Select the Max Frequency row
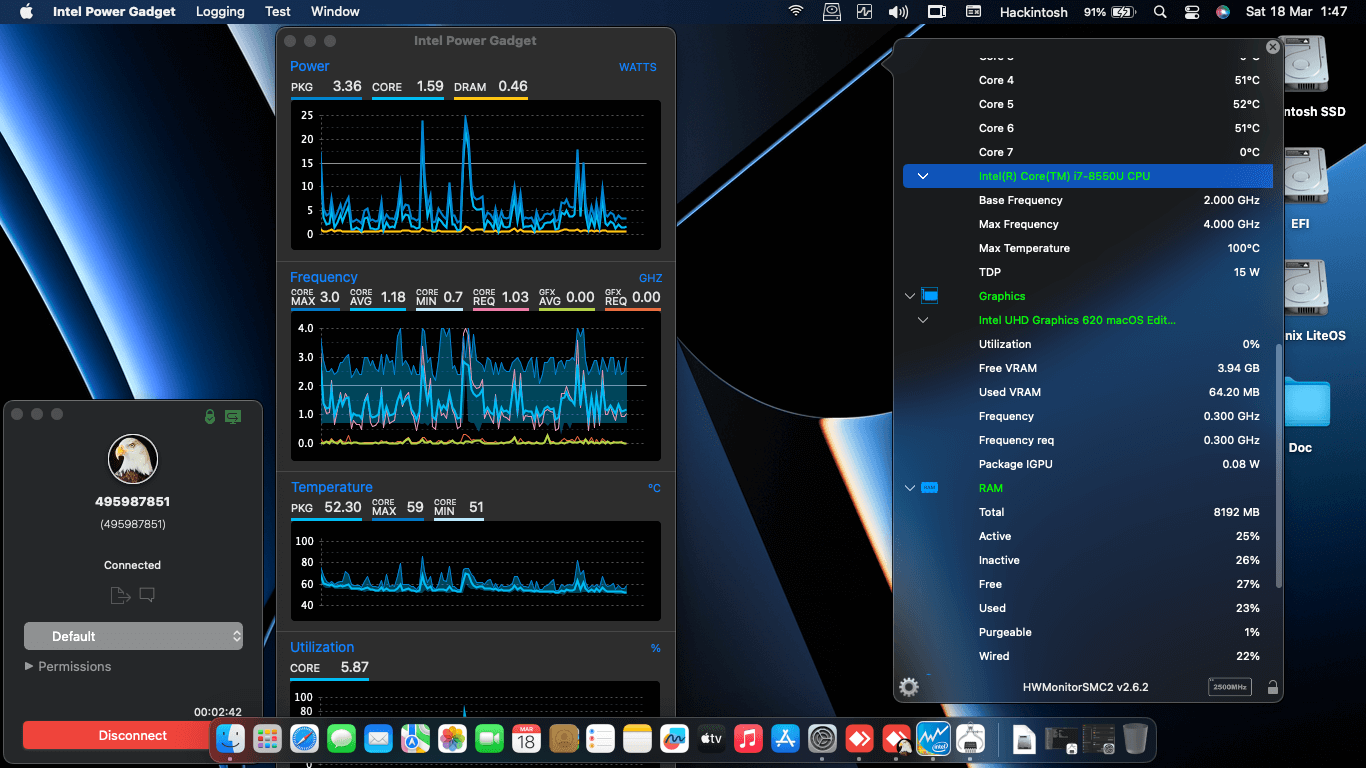 (1088, 224)
